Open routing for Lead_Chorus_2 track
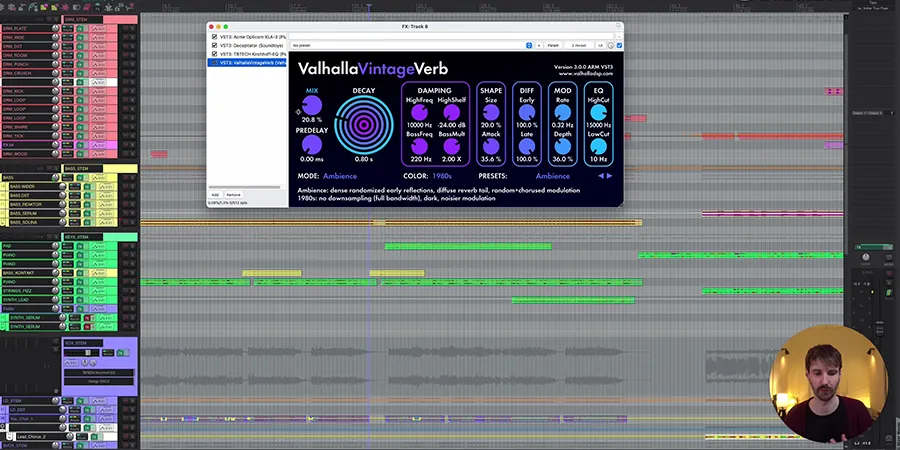 click(x=82, y=437)
